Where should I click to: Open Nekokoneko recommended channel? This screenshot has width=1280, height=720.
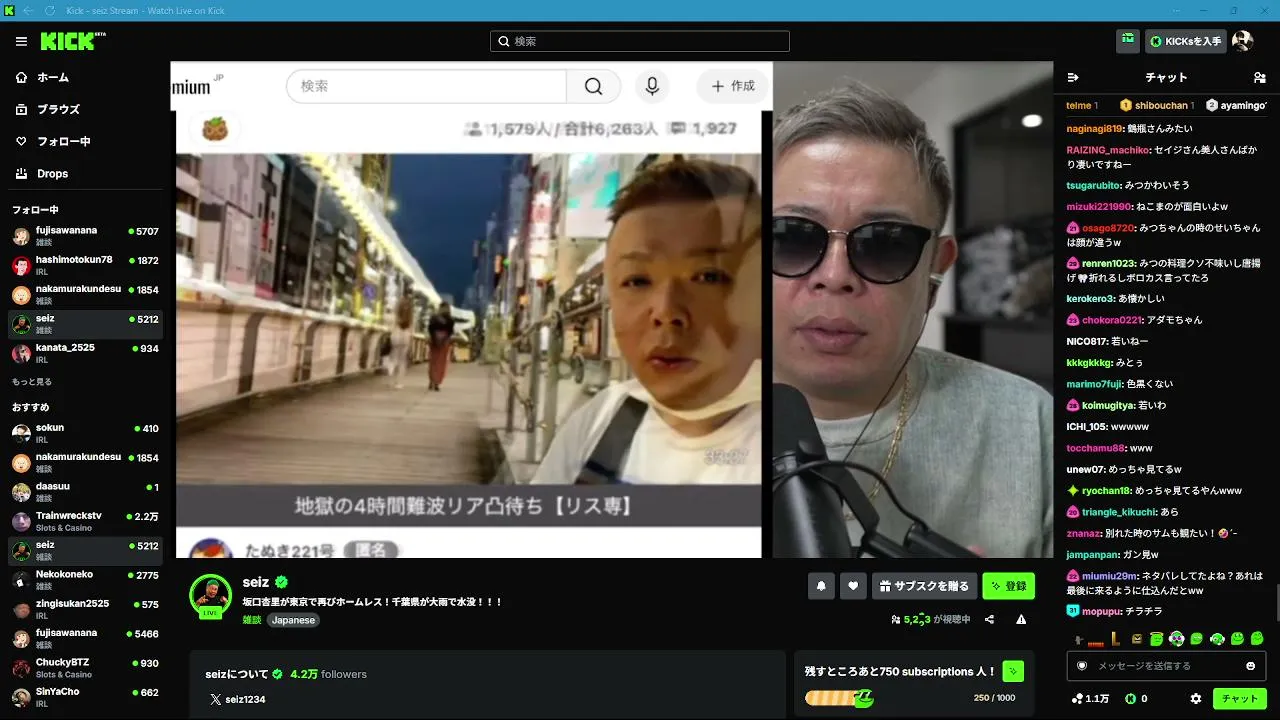[x=85, y=580]
